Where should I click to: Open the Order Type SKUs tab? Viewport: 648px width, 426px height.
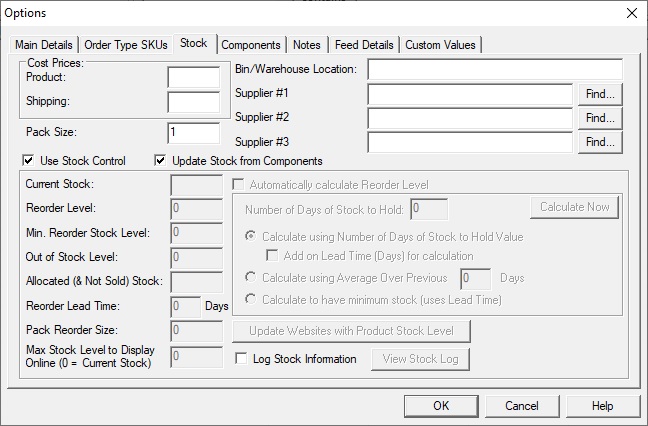[126, 45]
